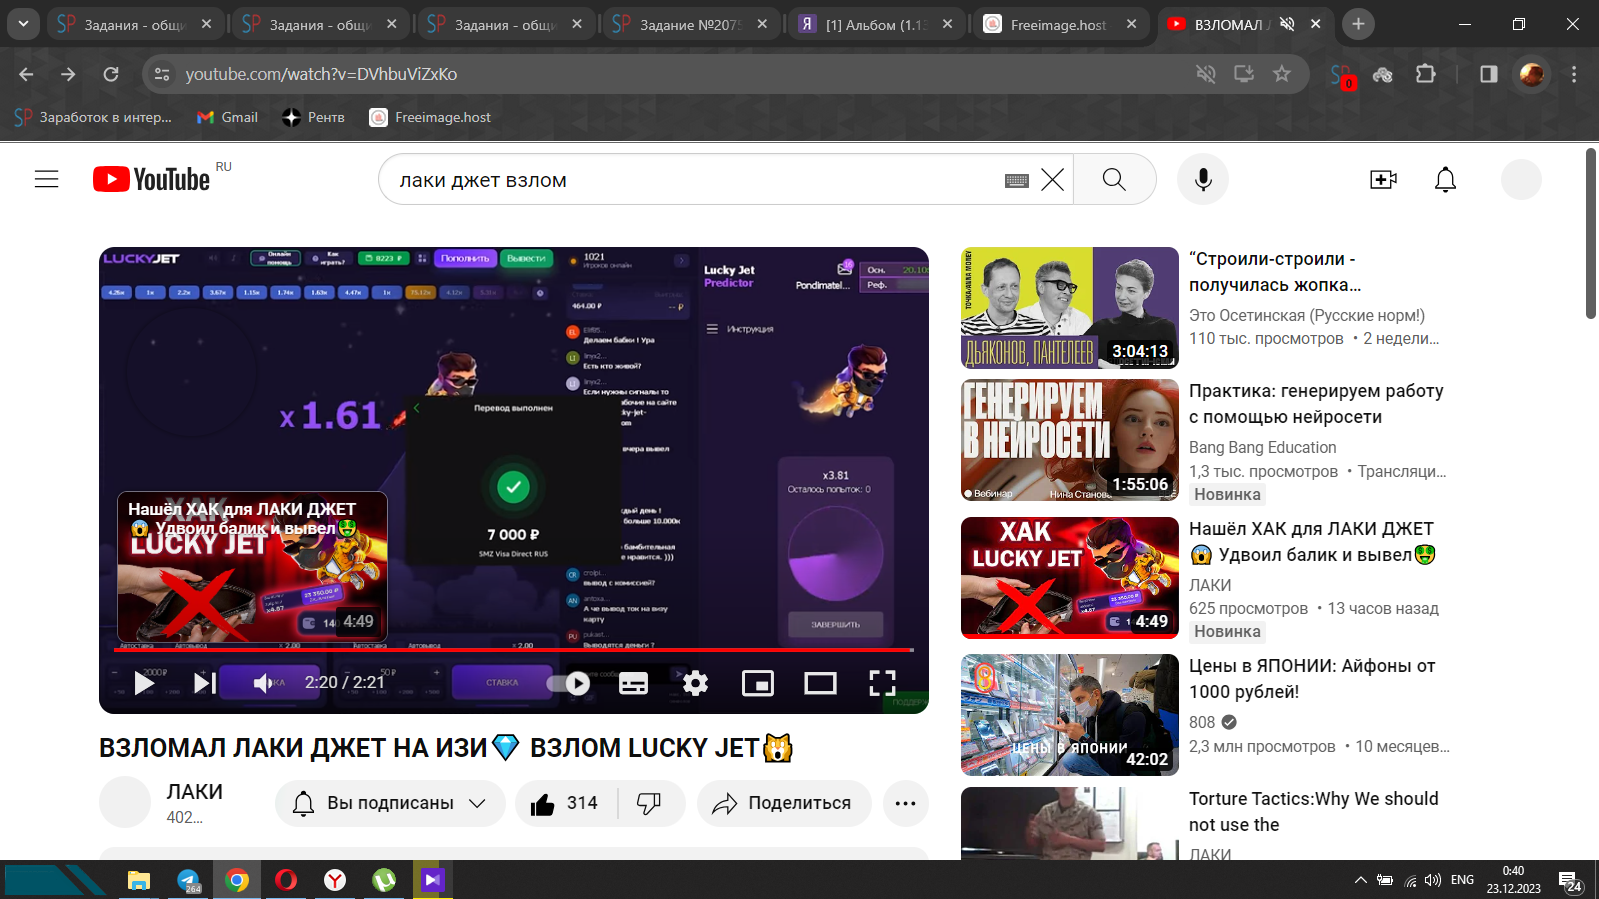Open the on-screen keyboard in search box
This screenshot has width=1599, height=899.
click(x=1017, y=180)
